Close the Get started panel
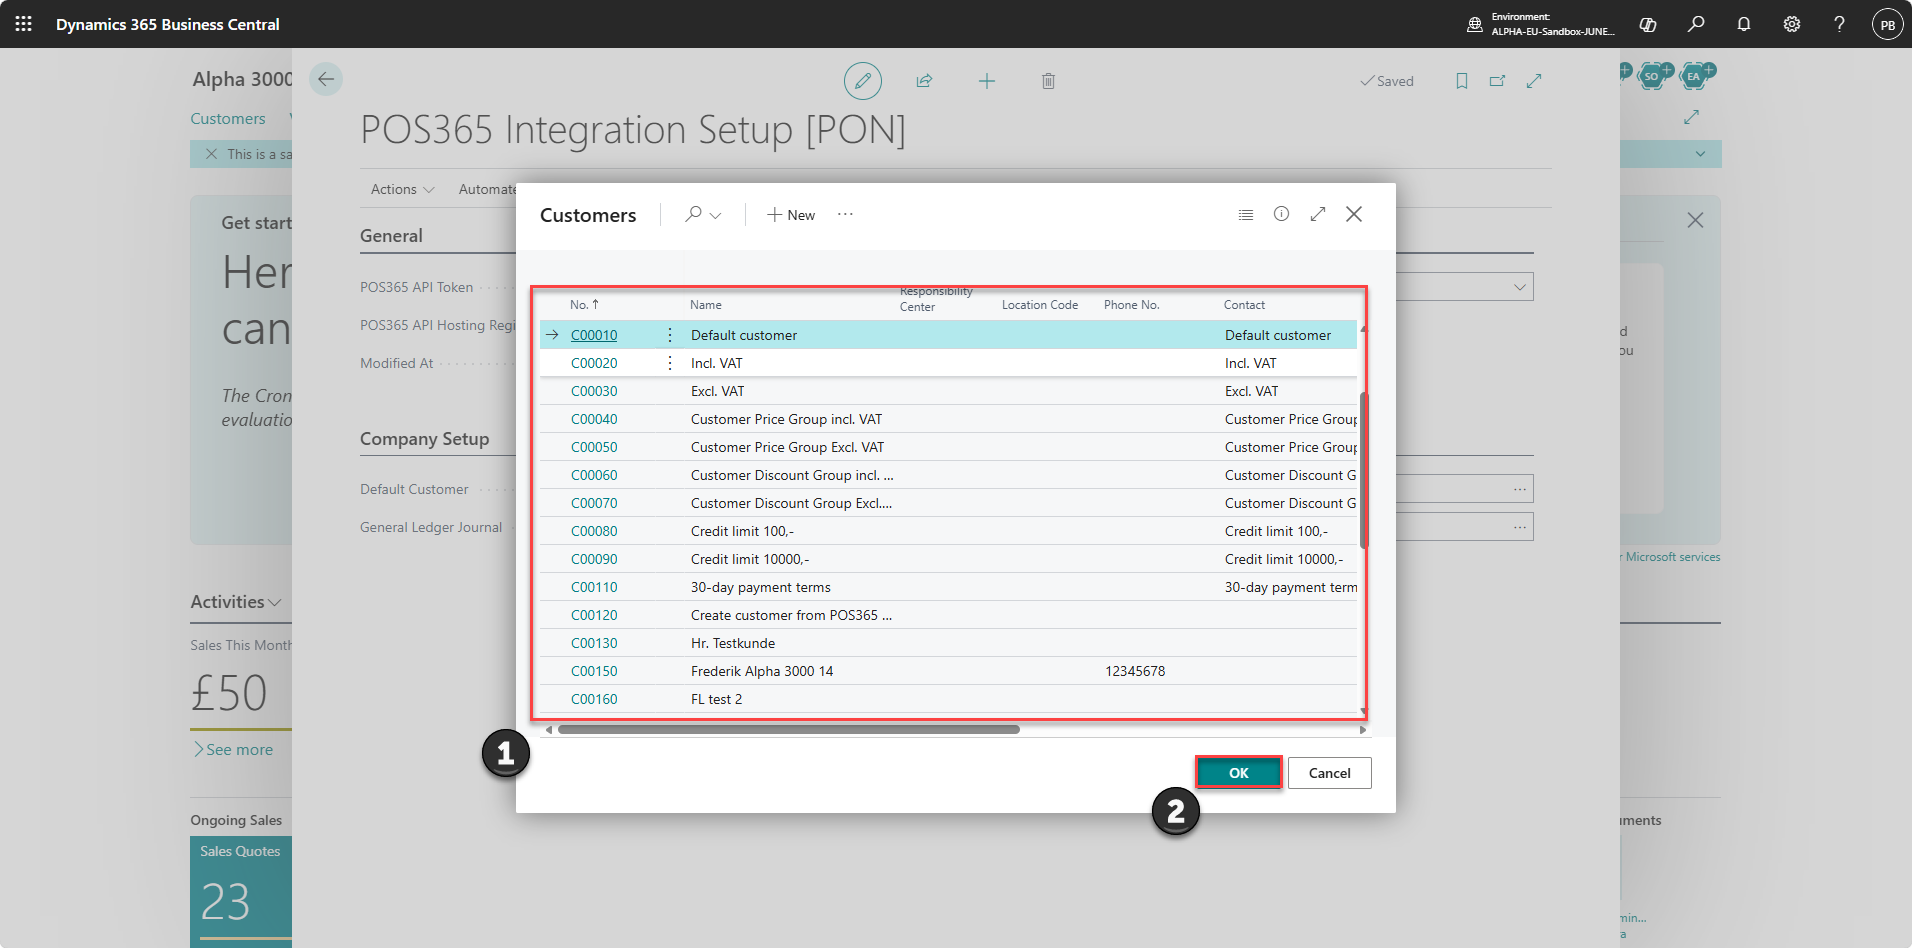This screenshot has width=1912, height=948. click(x=1695, y=220)
